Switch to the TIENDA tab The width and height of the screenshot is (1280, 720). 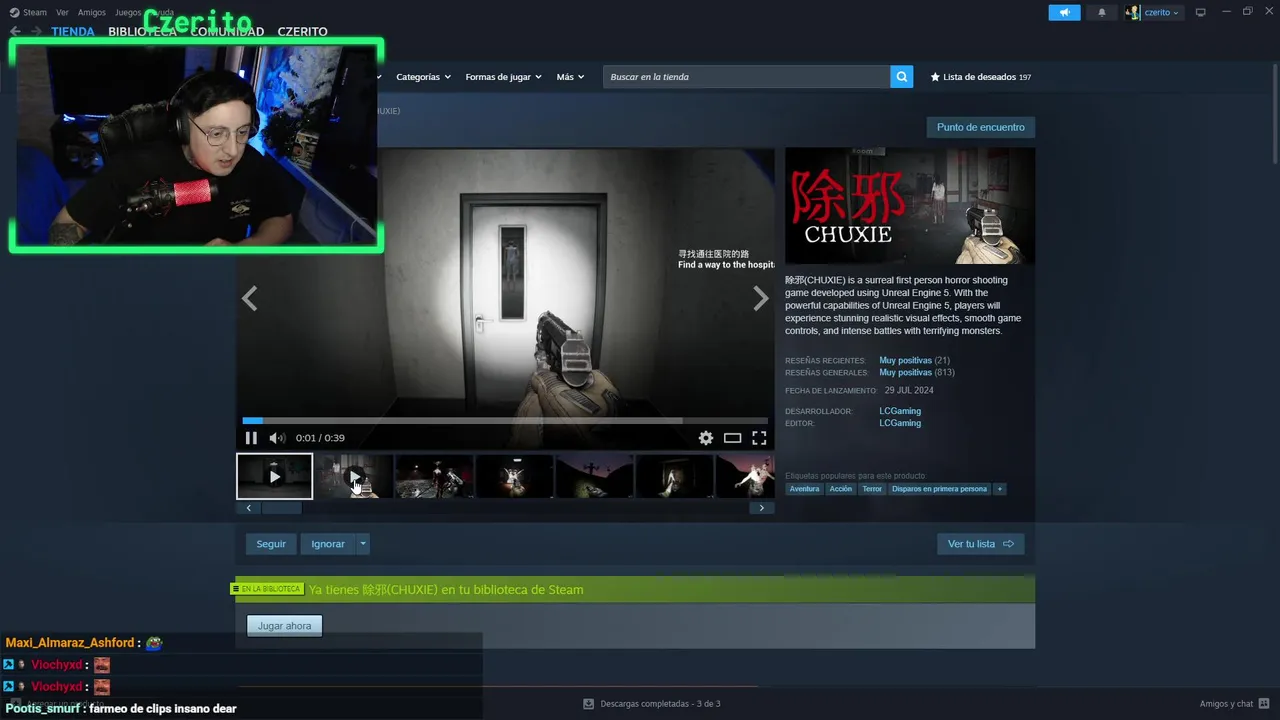tap(73, 32)
